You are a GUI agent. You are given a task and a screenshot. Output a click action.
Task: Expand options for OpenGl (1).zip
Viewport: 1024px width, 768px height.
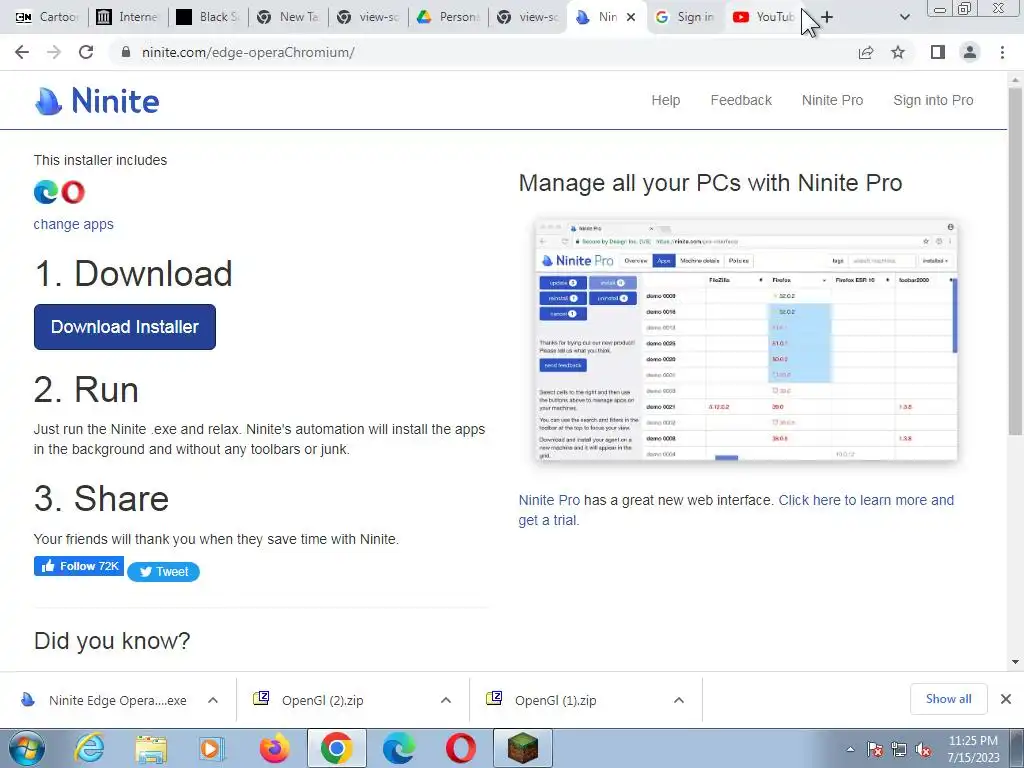click(x=679, y=700)
